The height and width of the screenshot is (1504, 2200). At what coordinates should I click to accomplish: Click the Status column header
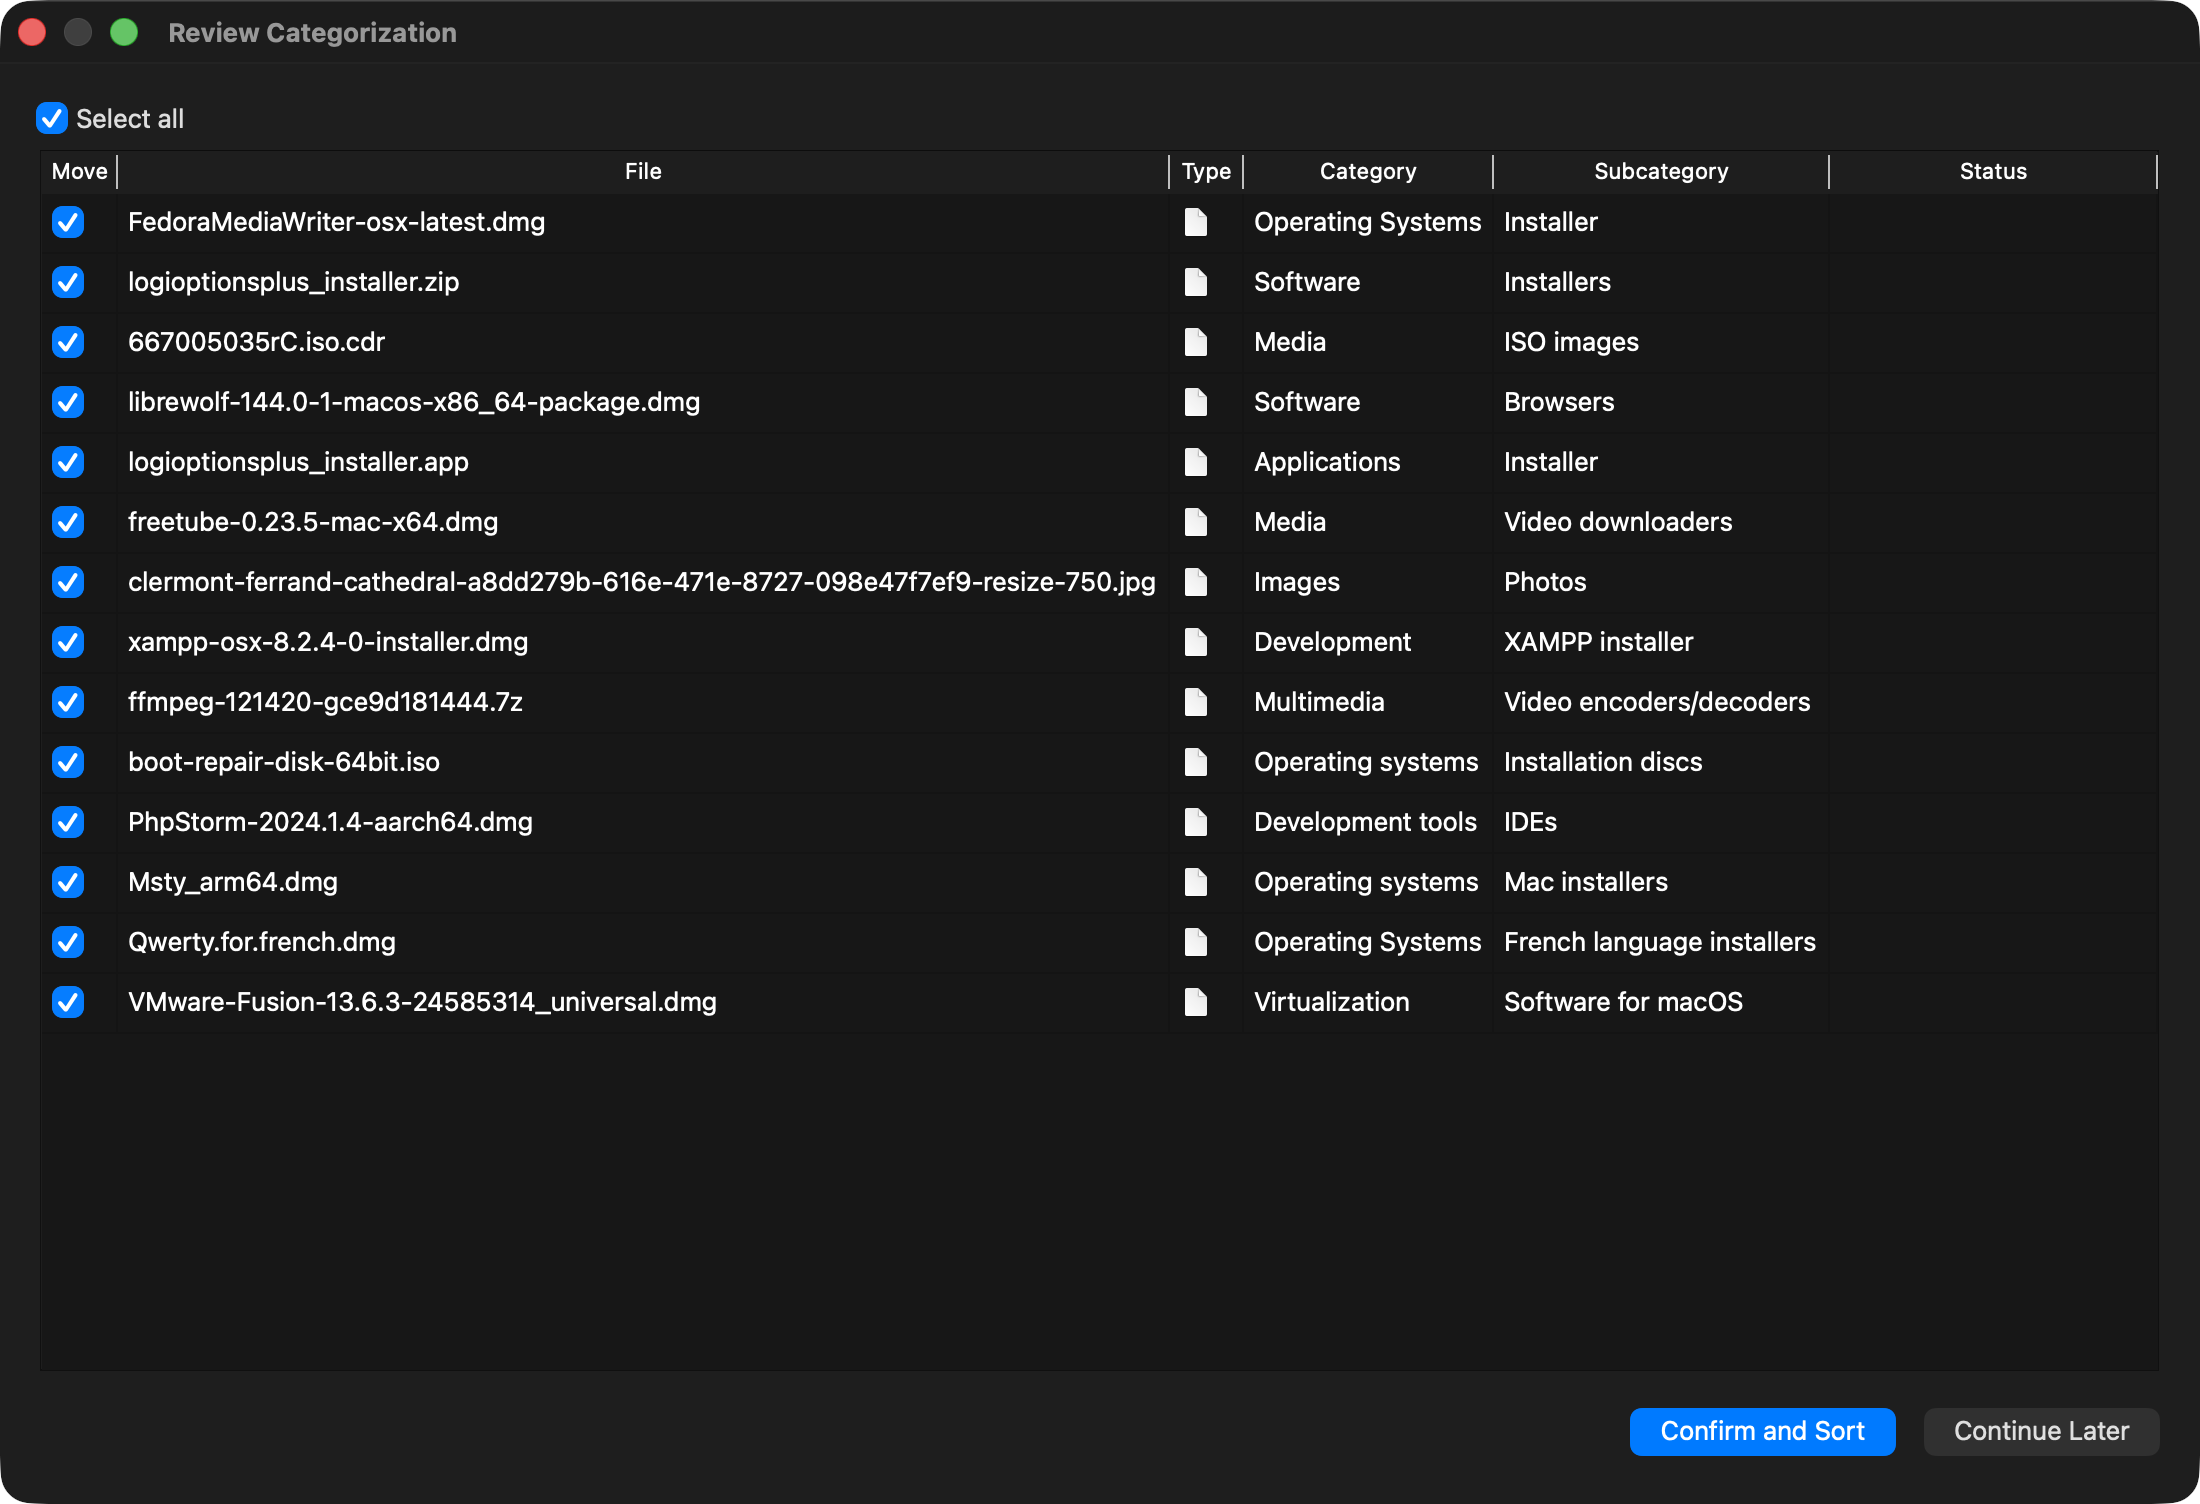point(1992,171)
